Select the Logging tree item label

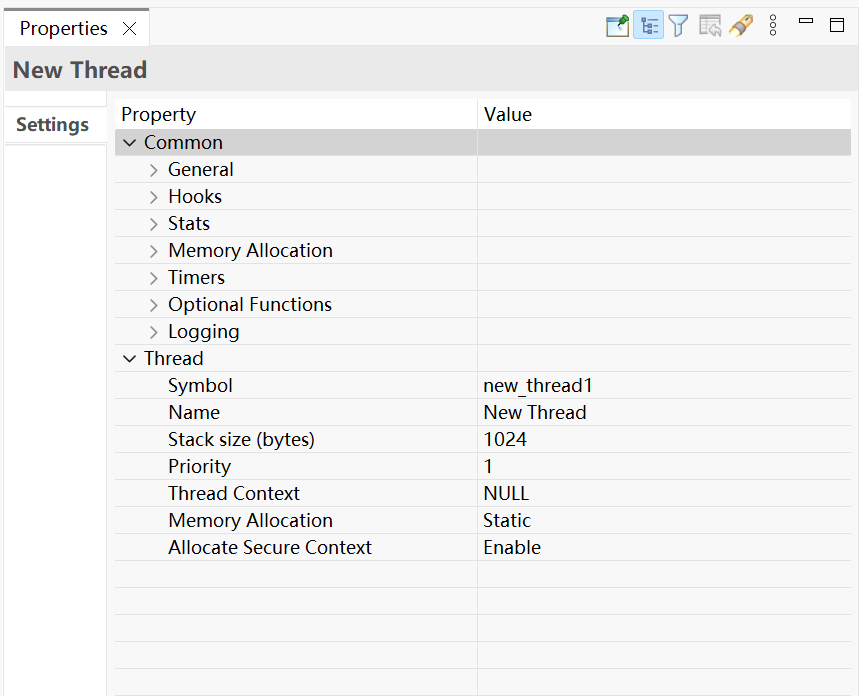[x=203, y=332]
